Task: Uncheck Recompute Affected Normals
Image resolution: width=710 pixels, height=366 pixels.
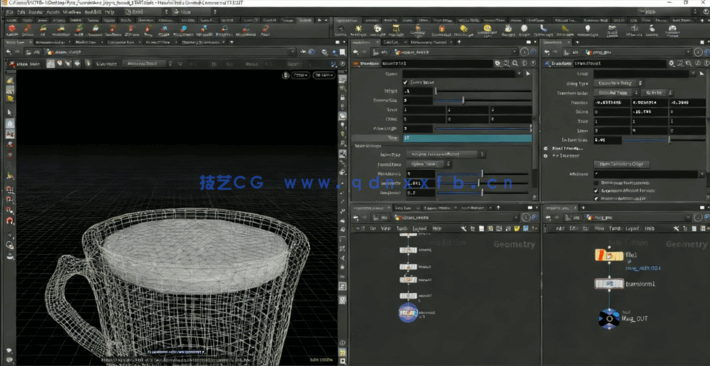Action: point(596,191)
